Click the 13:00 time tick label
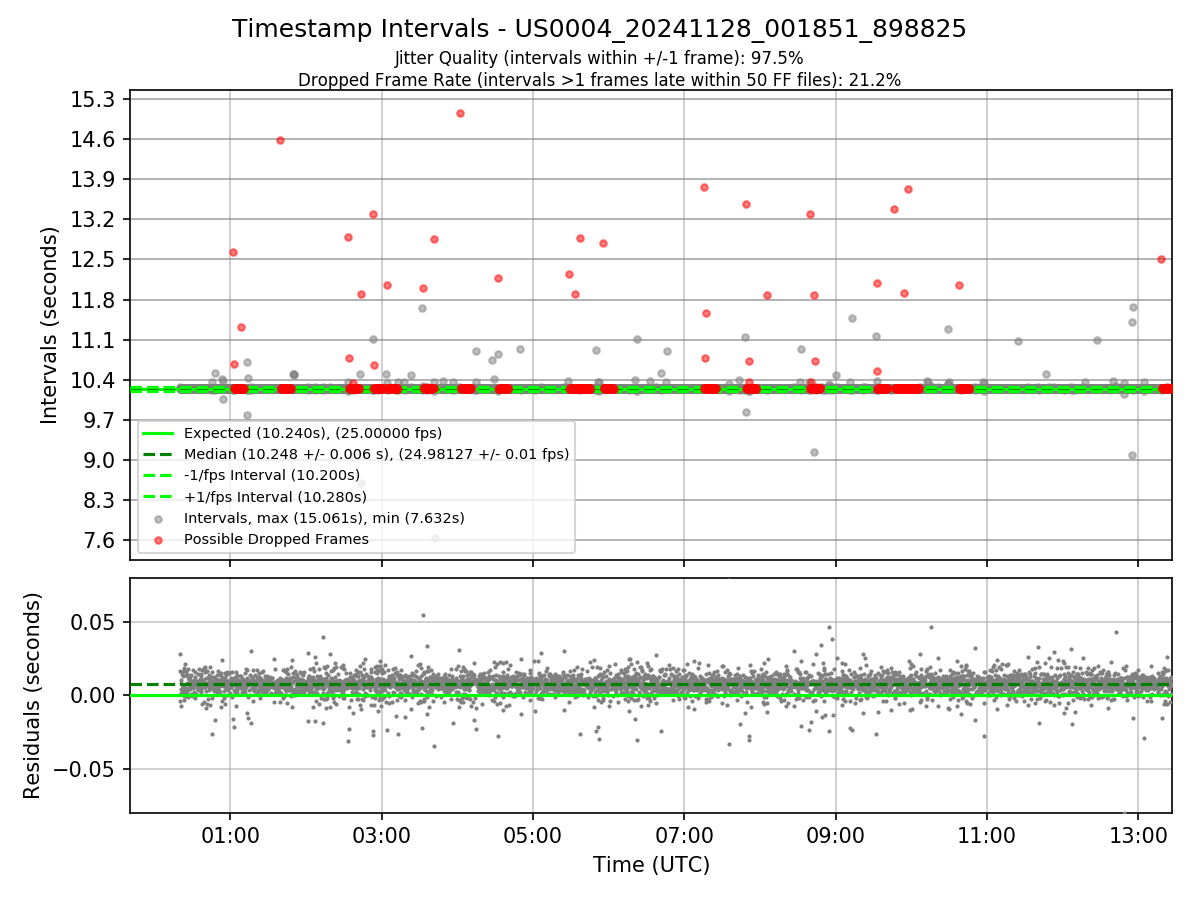The image size is (1200, 900). 1138,835
